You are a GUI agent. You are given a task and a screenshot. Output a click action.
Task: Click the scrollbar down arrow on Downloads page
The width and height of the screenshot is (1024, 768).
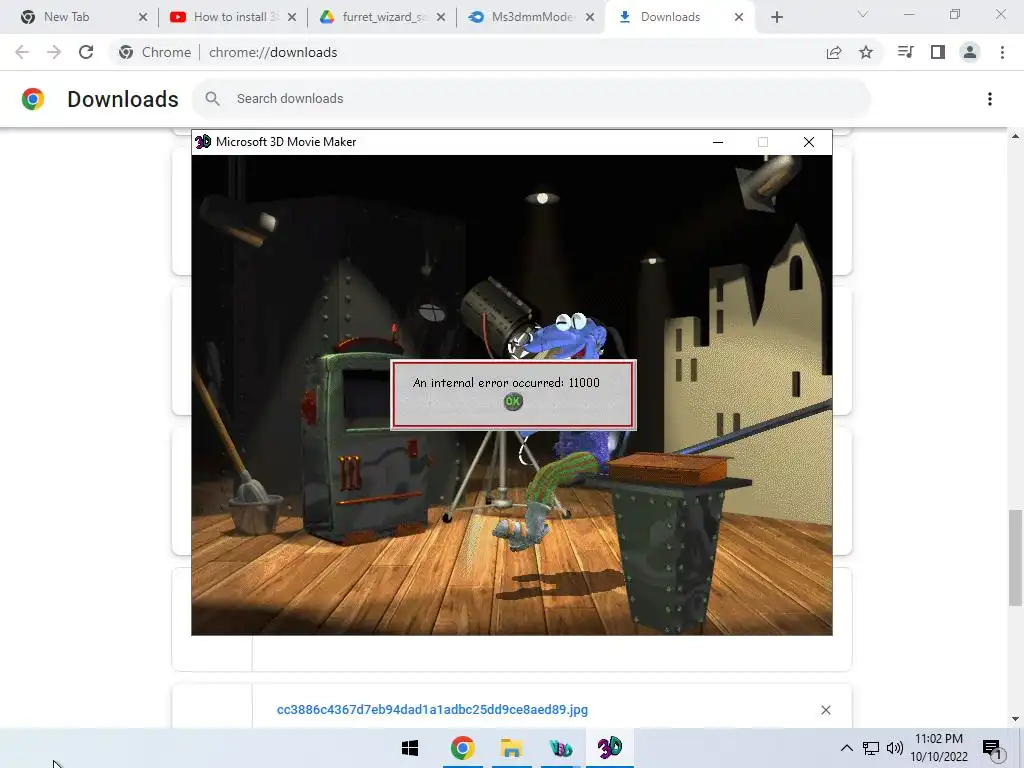point(1015,719)
